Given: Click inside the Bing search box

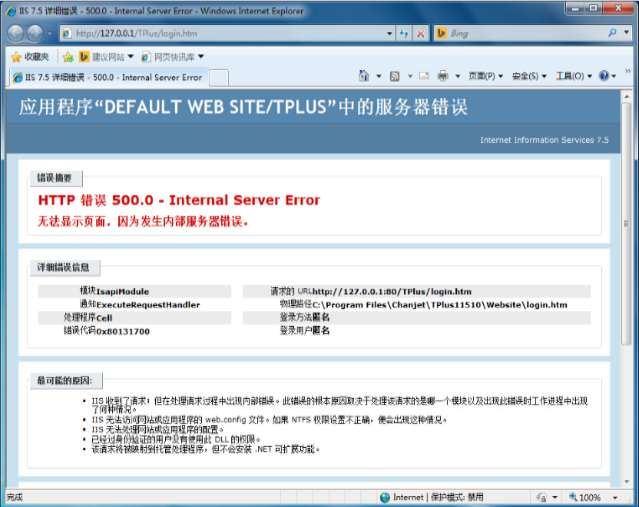Looking at the screenshot, I should [x=526, y=33].
